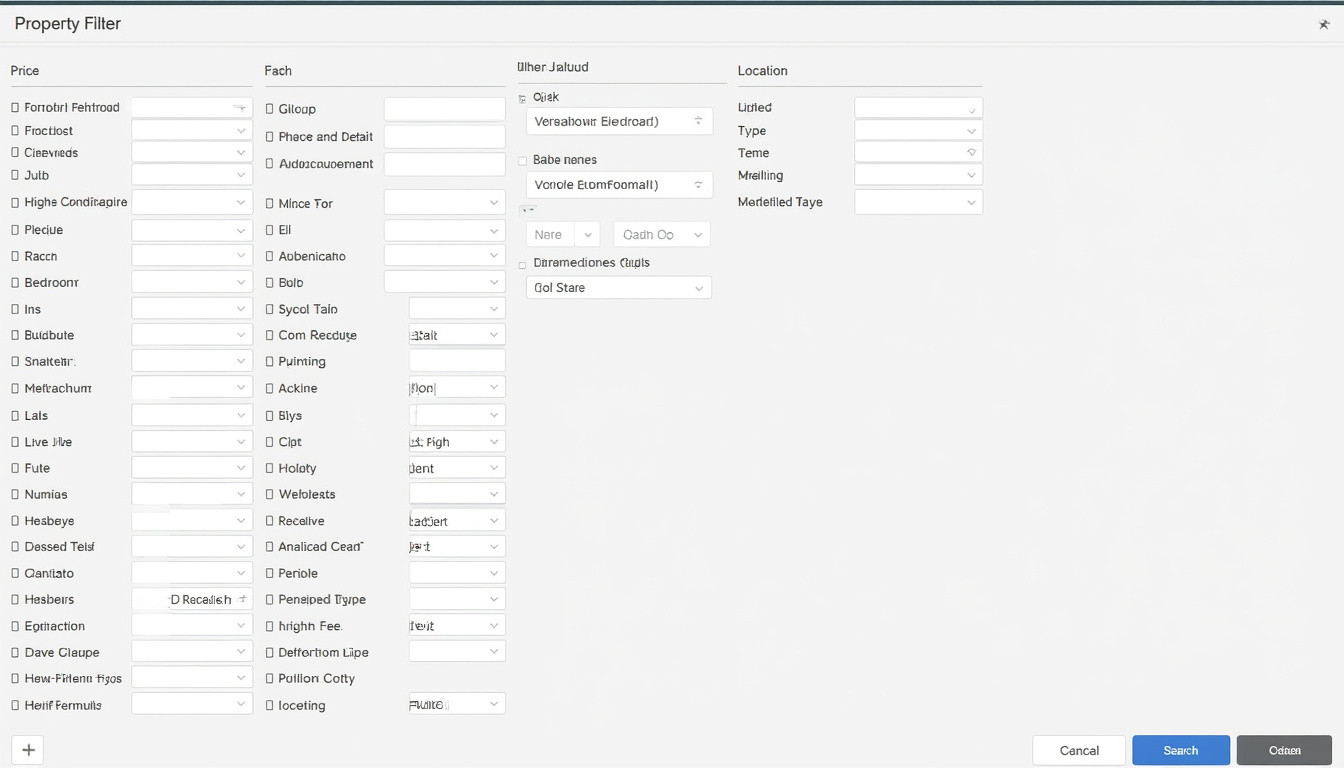This screenshot has height=768, width=1344.
Task: Click the Cancal button
Action: click(x=1079, y=750)
